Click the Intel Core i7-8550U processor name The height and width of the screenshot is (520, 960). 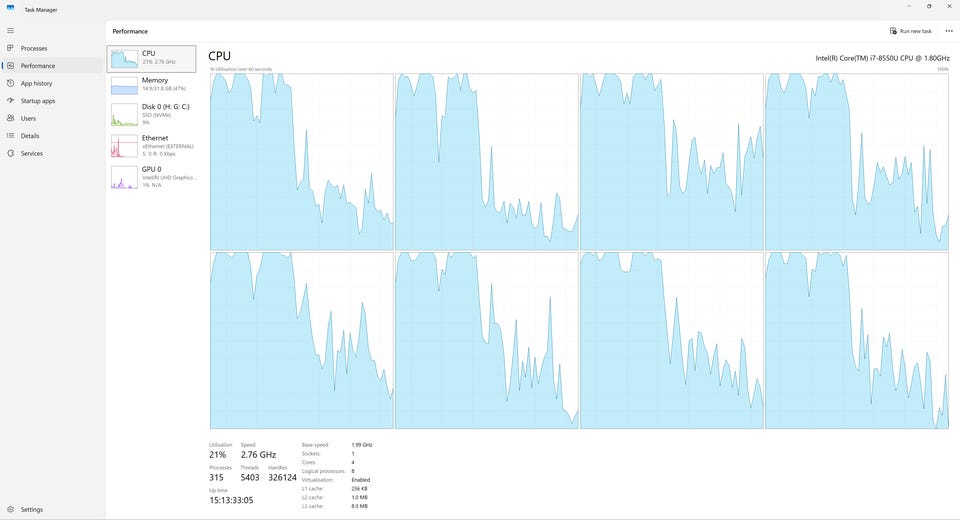tap(882, 58)
